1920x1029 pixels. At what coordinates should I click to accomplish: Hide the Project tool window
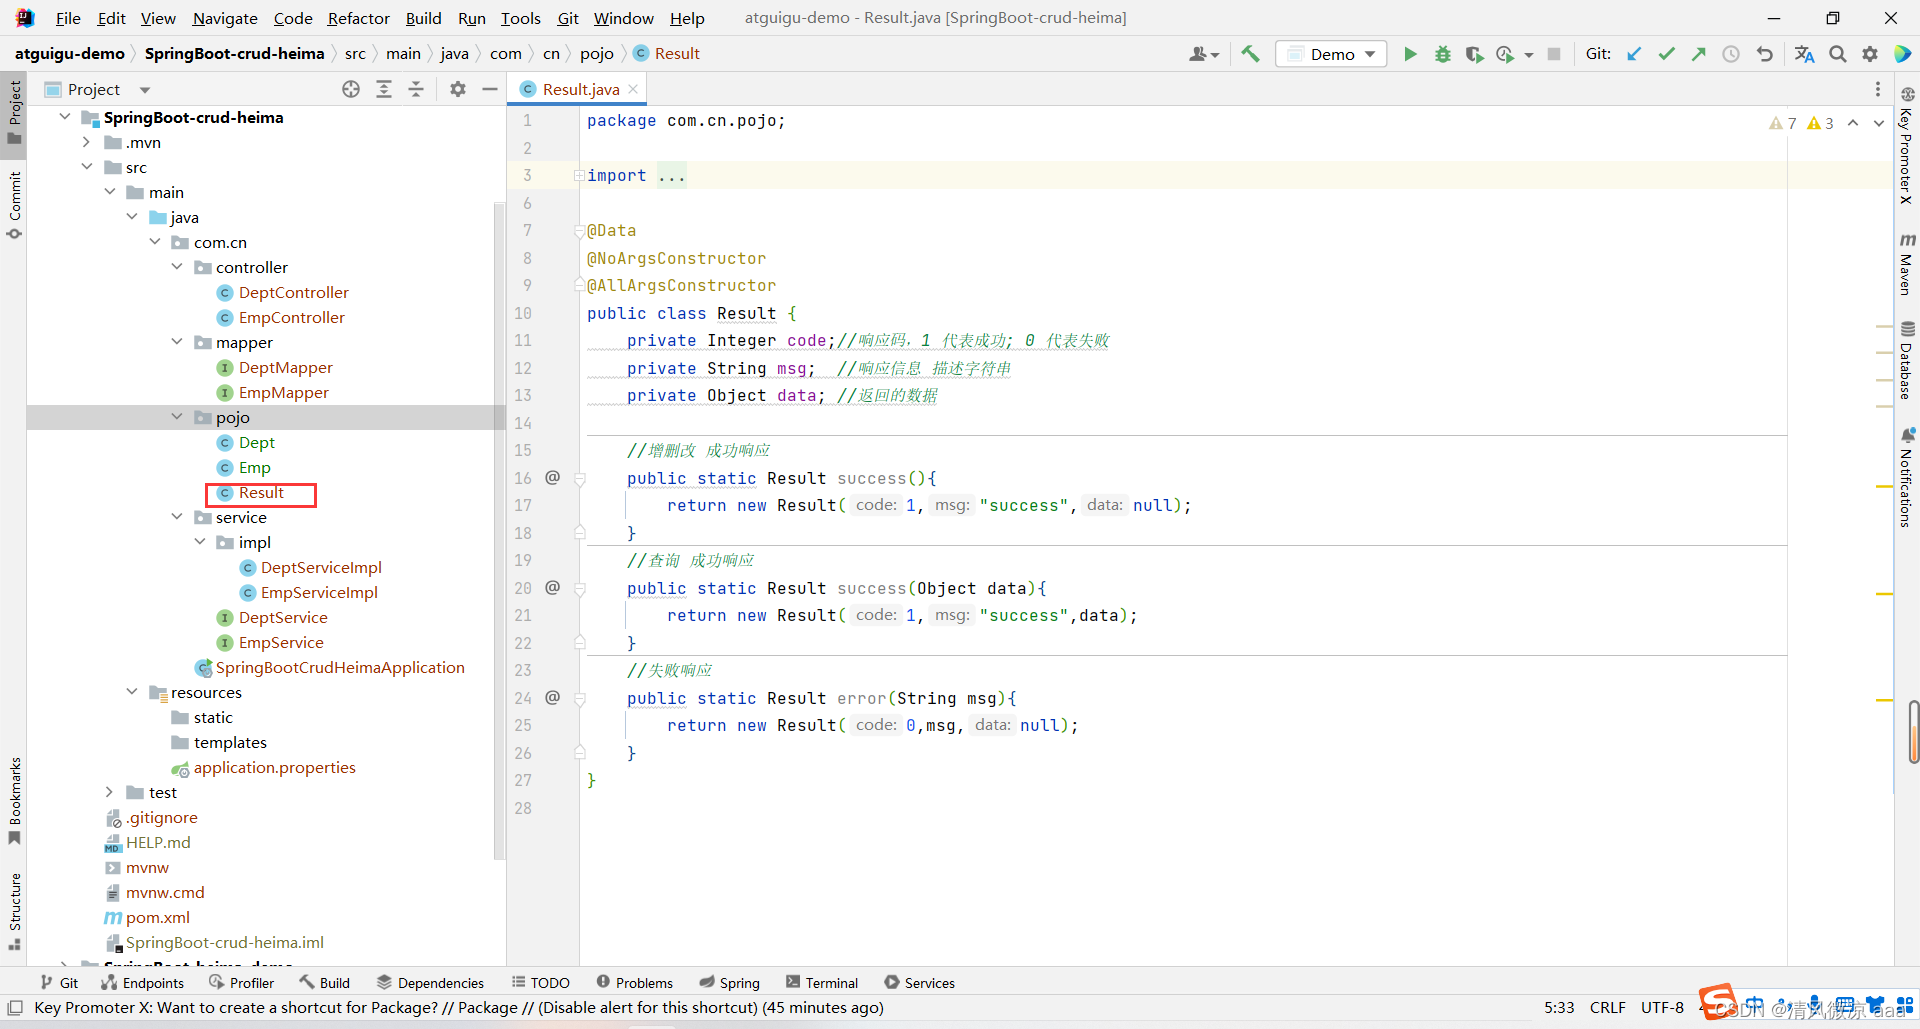click(x=490, y=89)
